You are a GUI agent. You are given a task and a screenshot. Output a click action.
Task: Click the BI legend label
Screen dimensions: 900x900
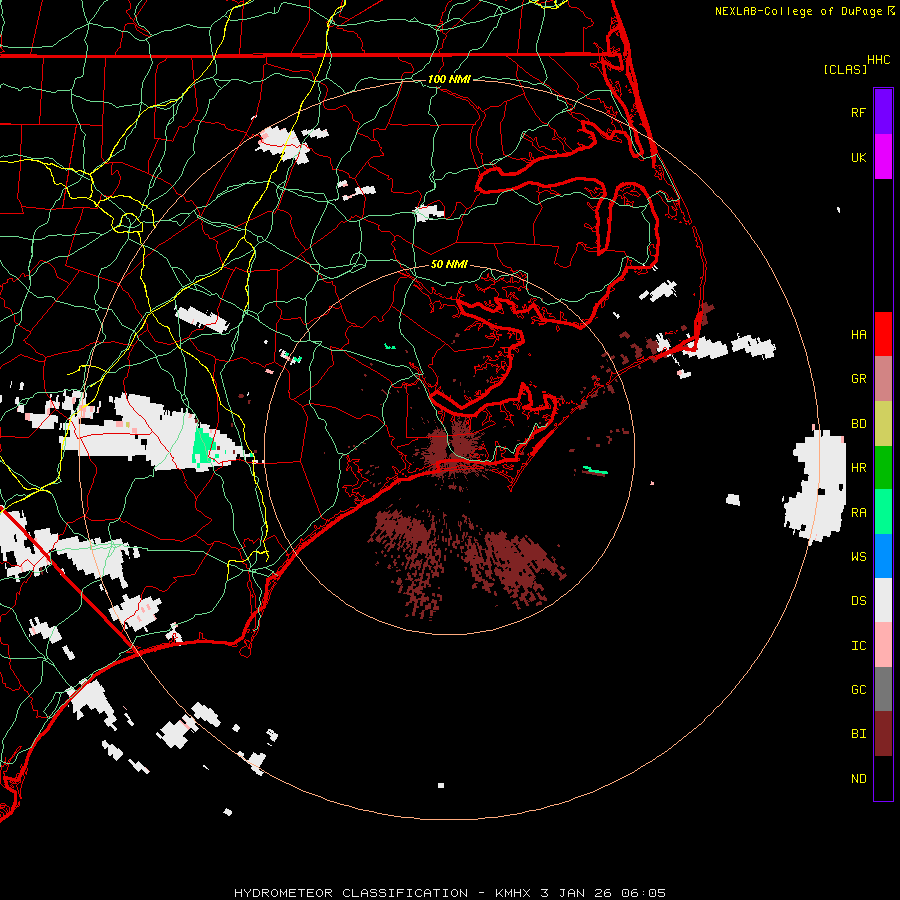click(x=858, y=734)
